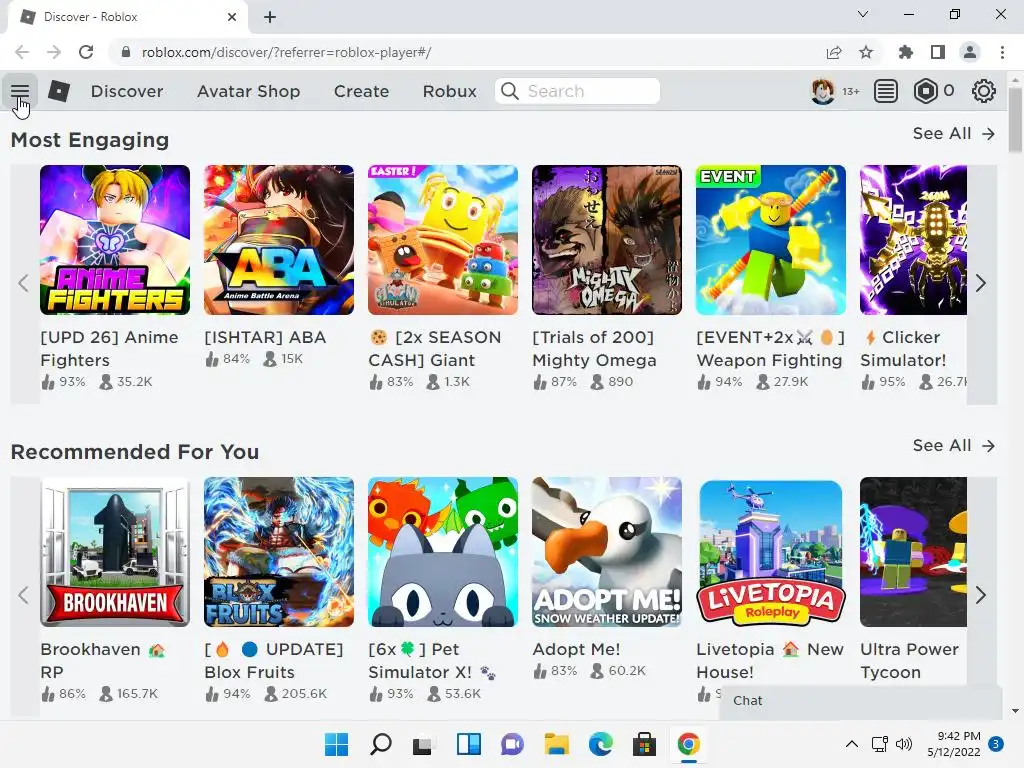See All for Most Engaging
The width and height of the screenshot is (1024, 768).
coord(953,133)
